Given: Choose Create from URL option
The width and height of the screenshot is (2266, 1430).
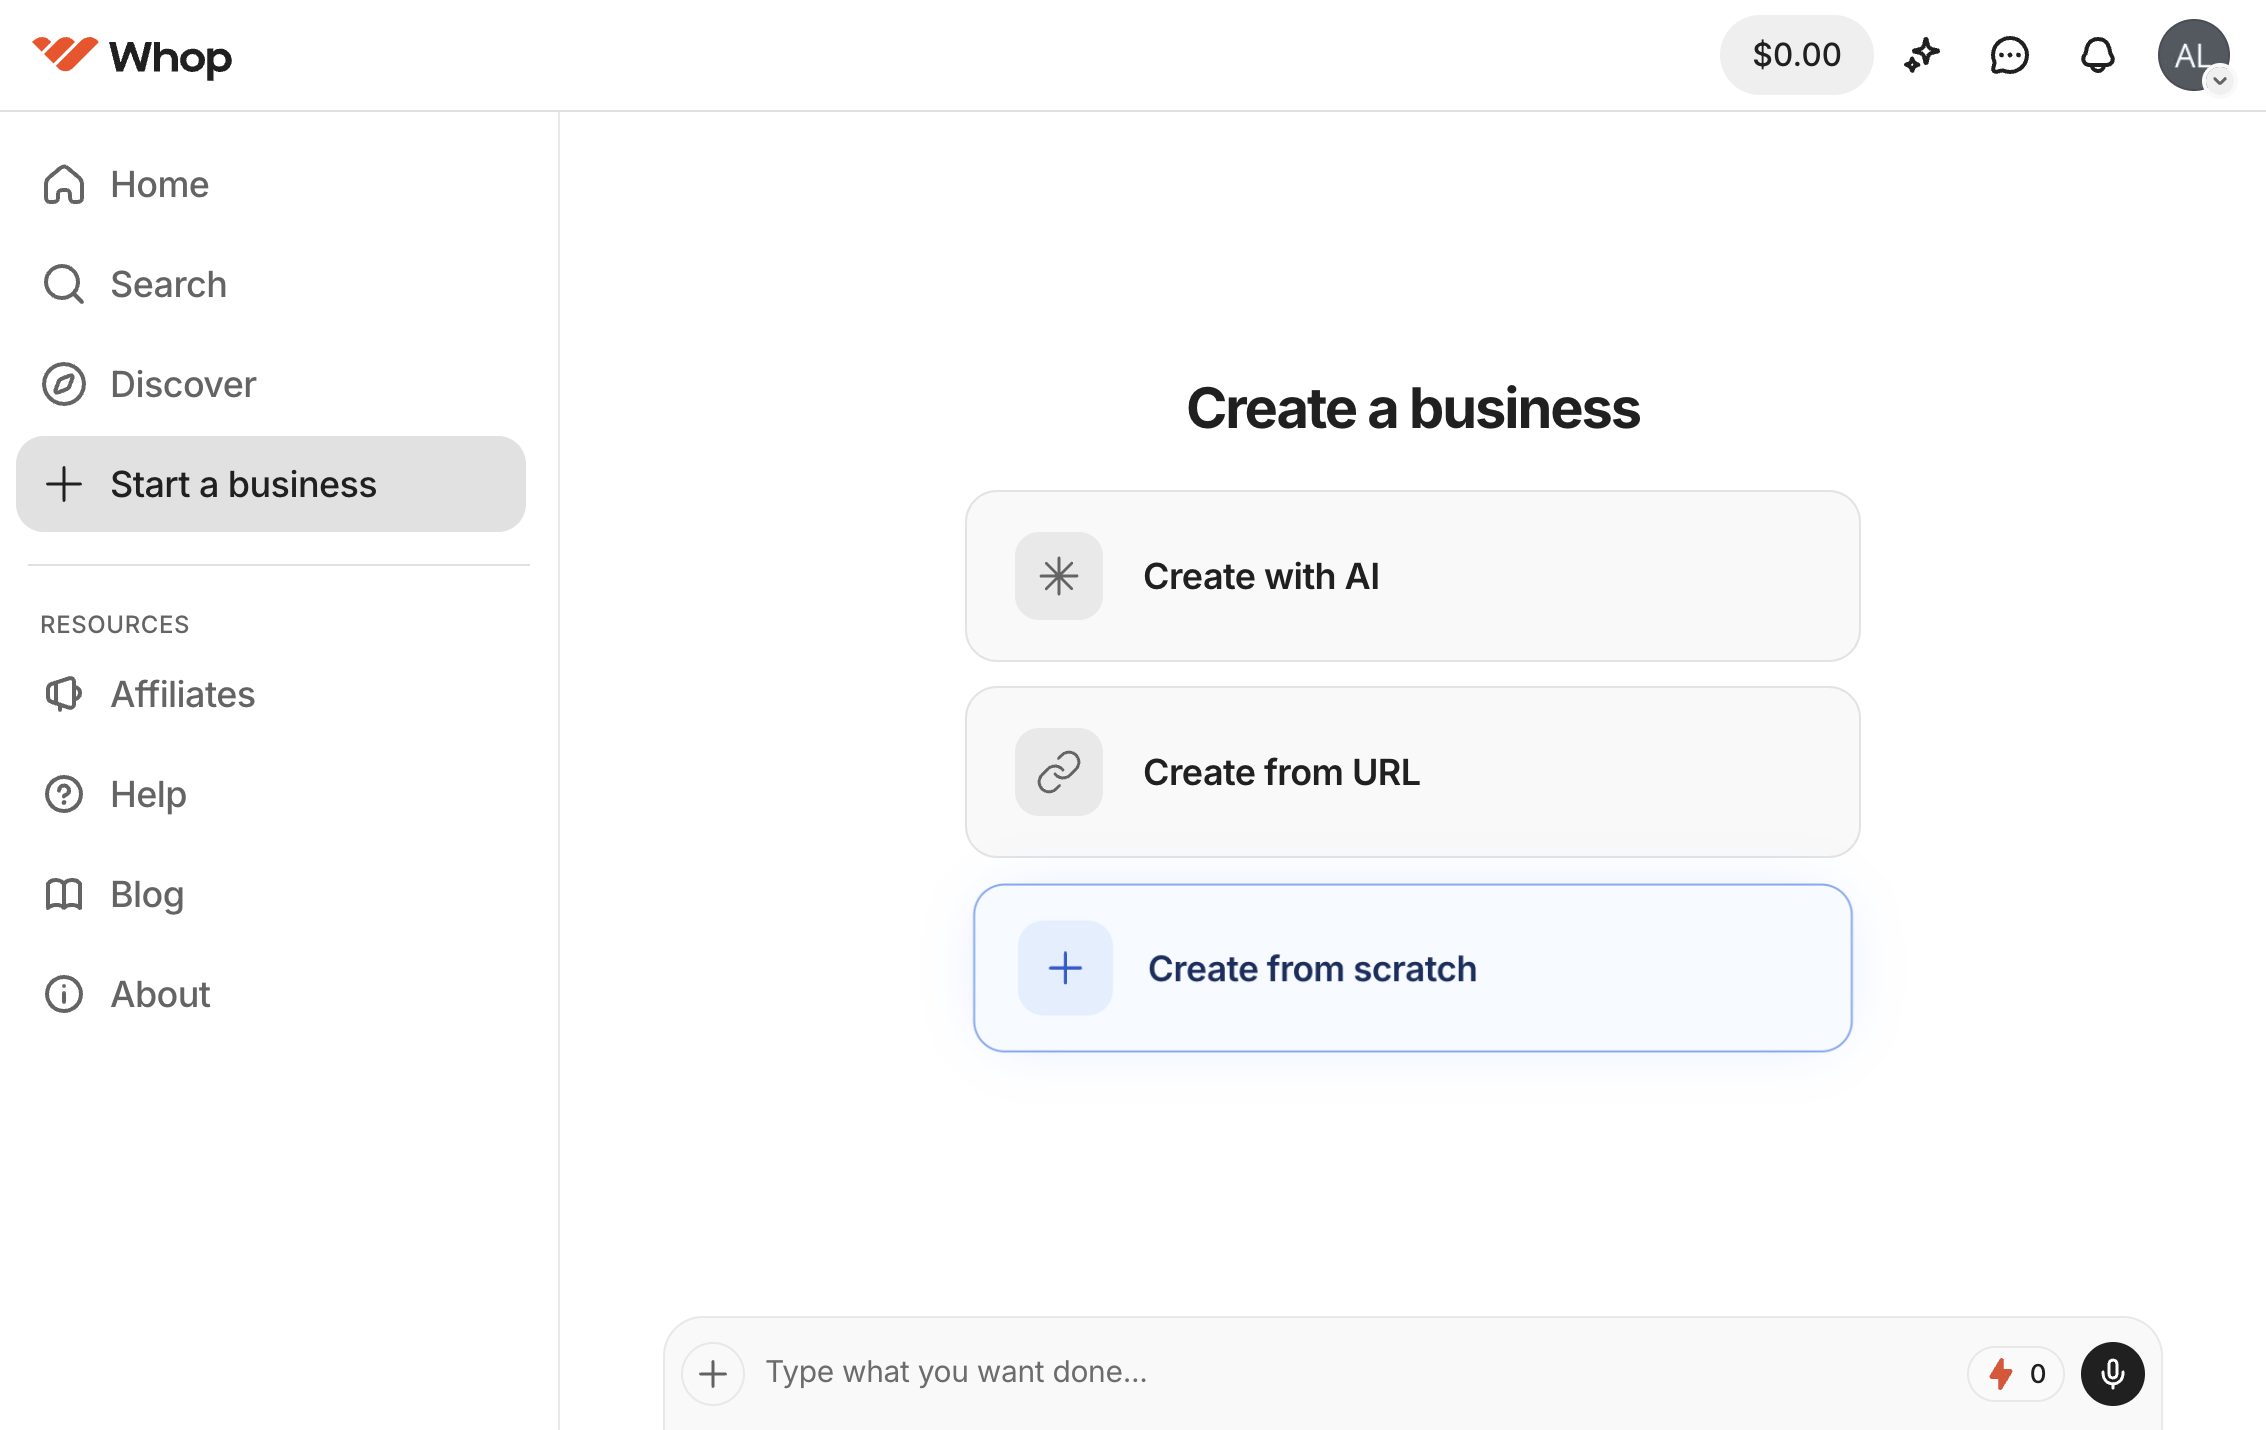Looking at the screenshot, I should click(1412, 772).
